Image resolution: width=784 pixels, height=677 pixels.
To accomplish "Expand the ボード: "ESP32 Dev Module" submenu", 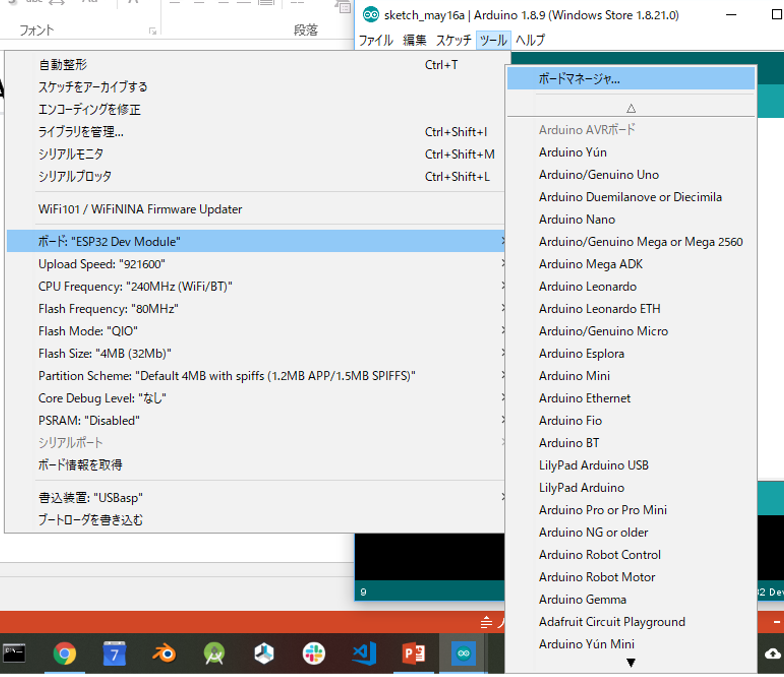I will pos(256,242).
